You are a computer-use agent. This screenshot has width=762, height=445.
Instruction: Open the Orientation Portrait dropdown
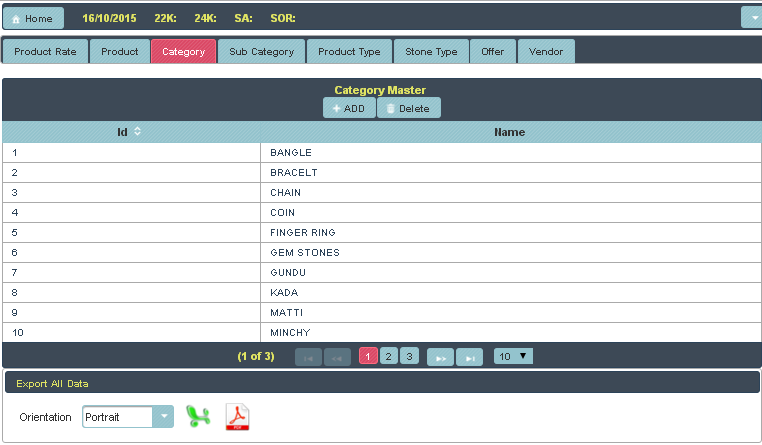(x=162, y=417)
